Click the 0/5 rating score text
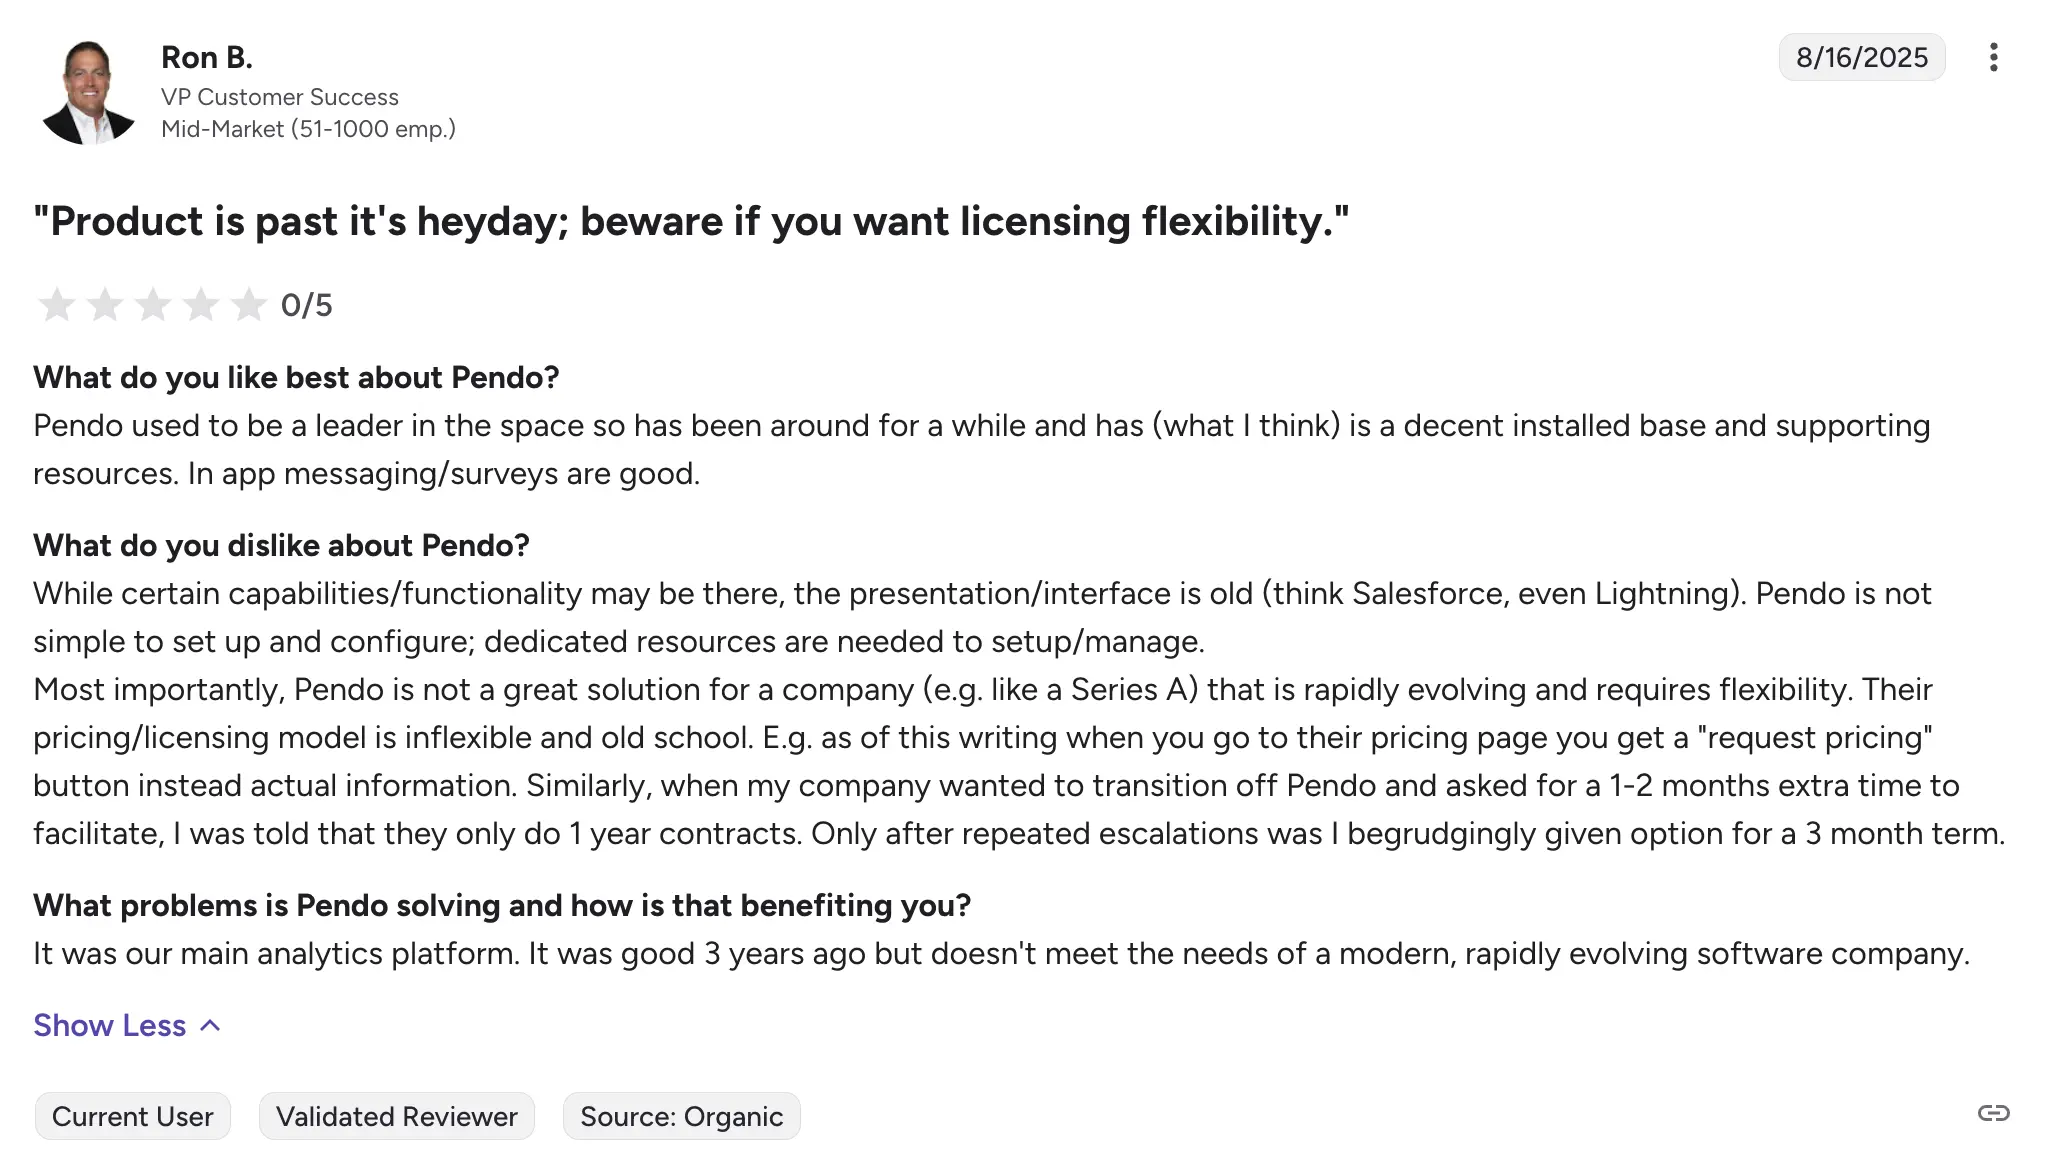The width and height of the screenshot is (2058, 1158). pyautogui.click(x=306, y=305)
